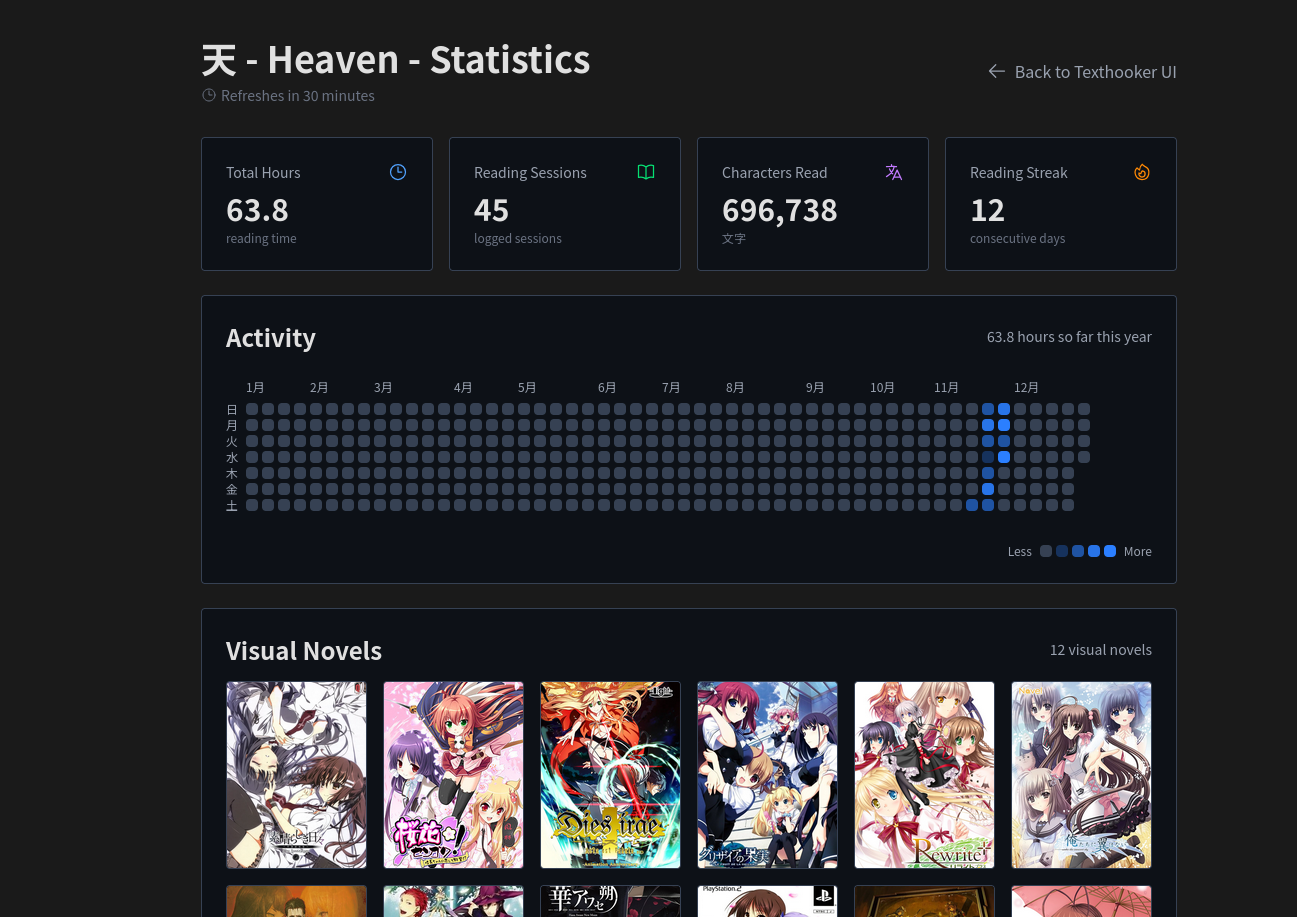1297x917 pixels.
Task: Click the dark navy cell in the 水 row
Action: coord(988,457)
